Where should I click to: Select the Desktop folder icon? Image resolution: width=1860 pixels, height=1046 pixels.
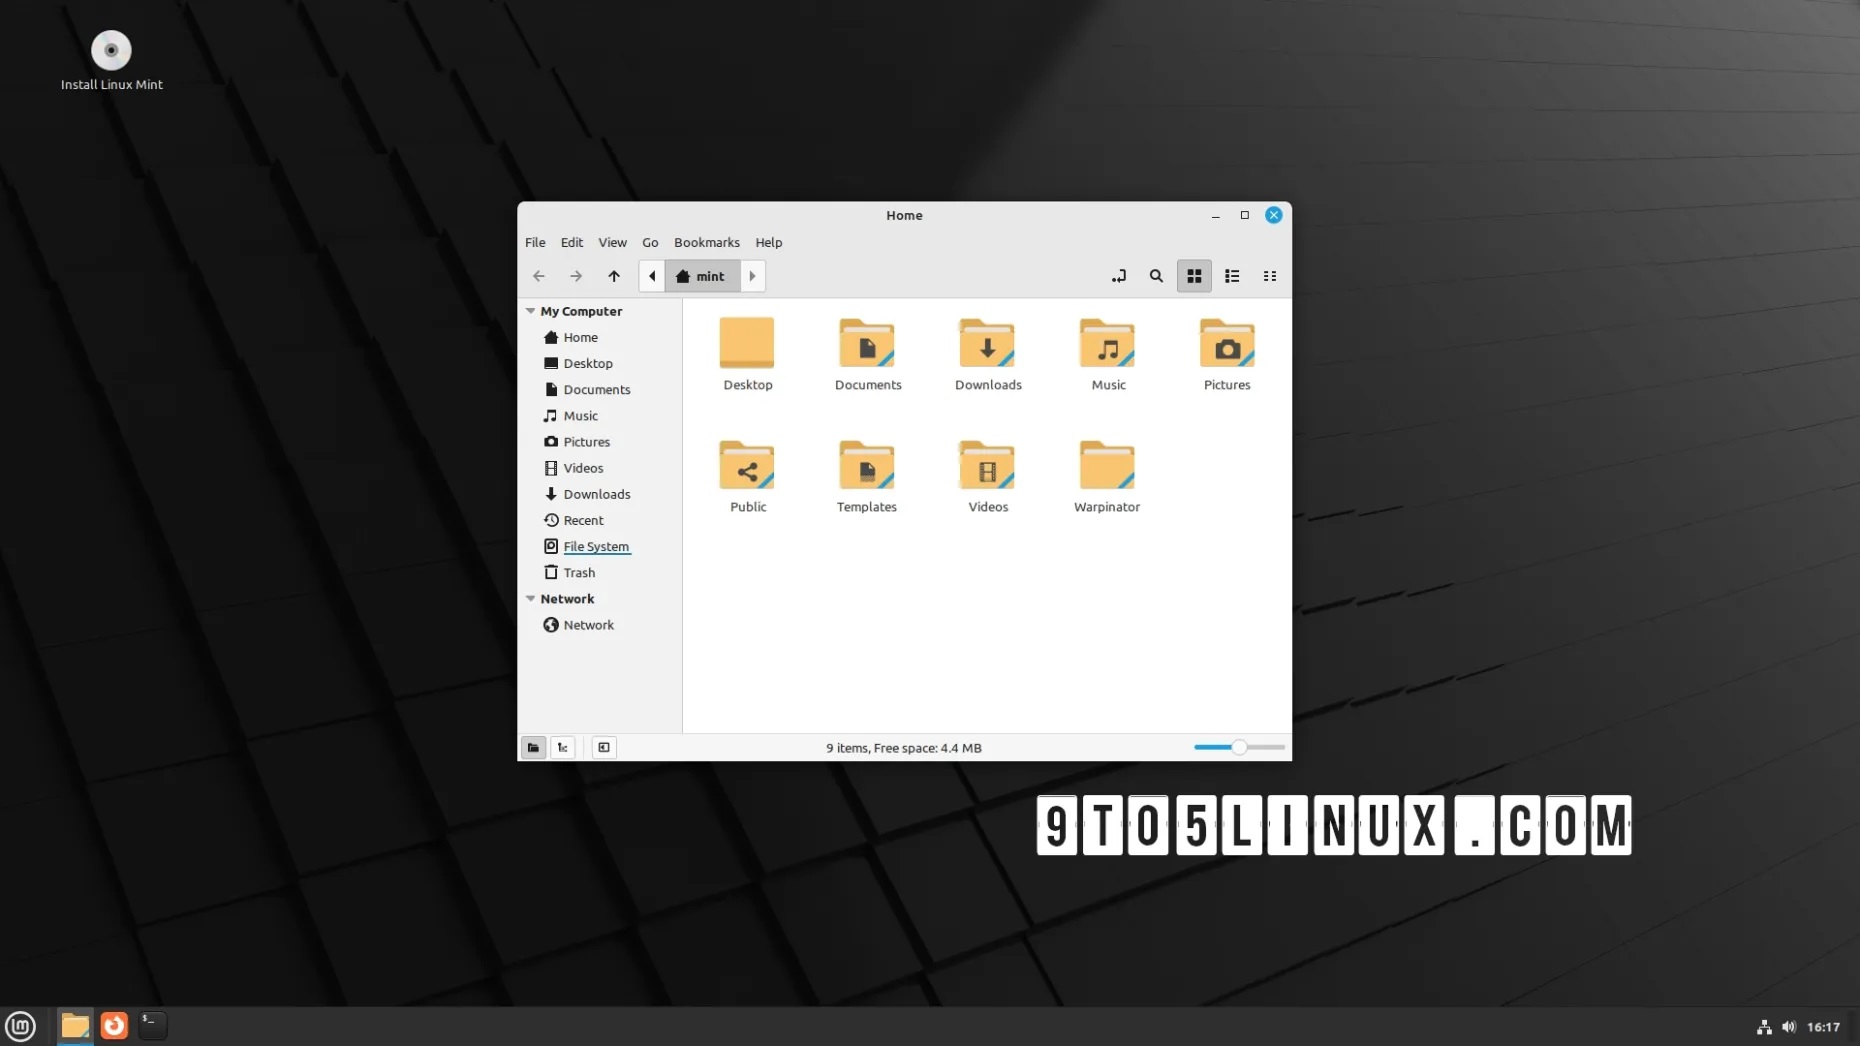(x=747, y=344)
